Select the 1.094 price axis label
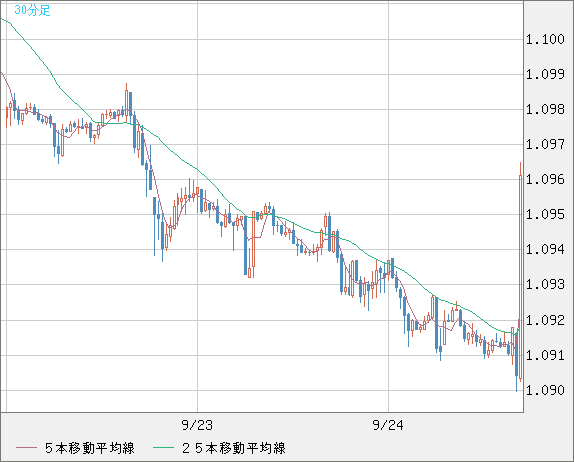Screen dimensions: 574x462 (545, 249)
